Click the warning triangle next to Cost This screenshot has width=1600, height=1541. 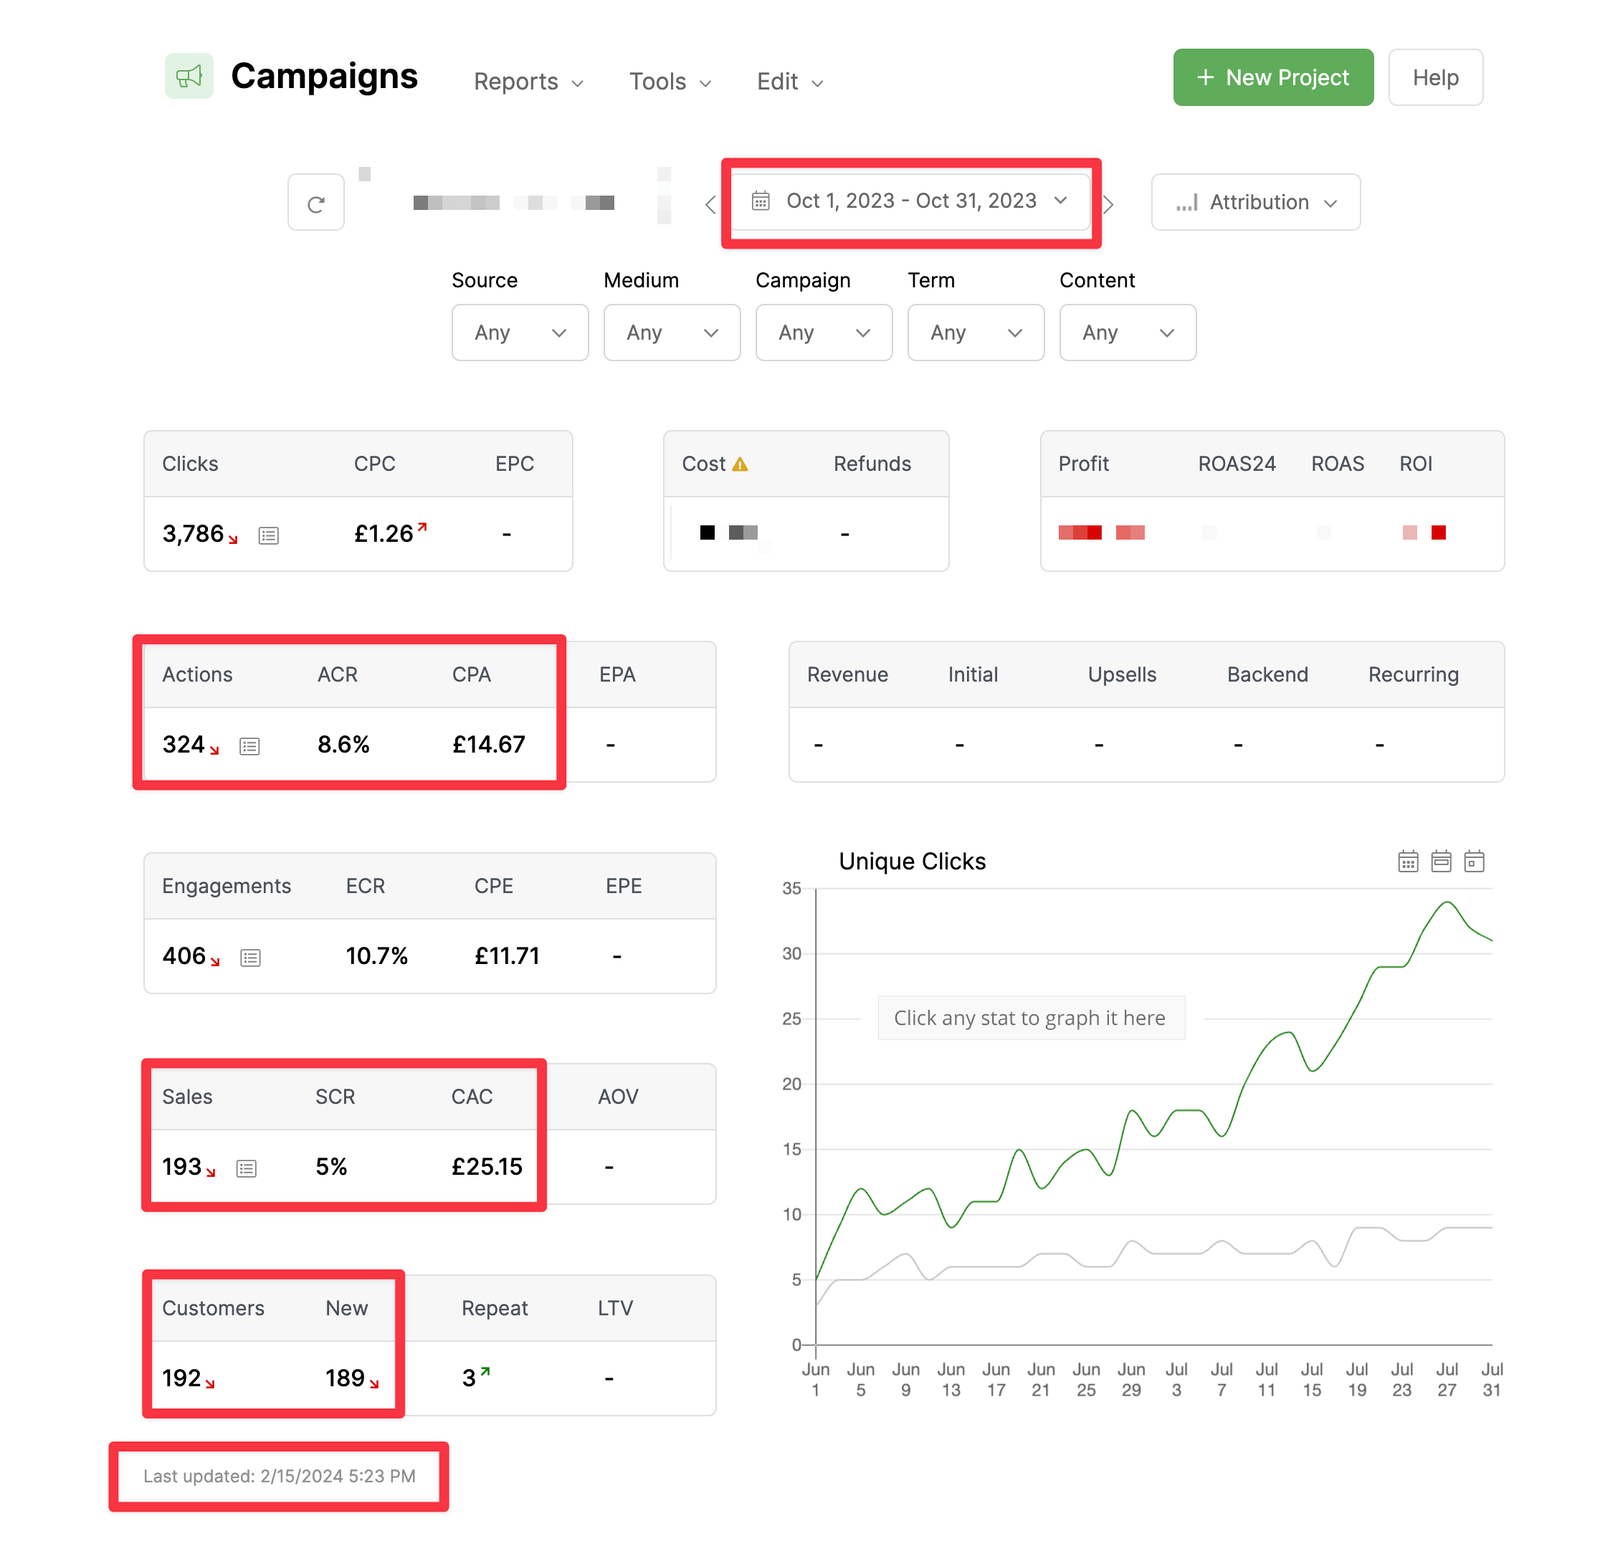[740, 464]
